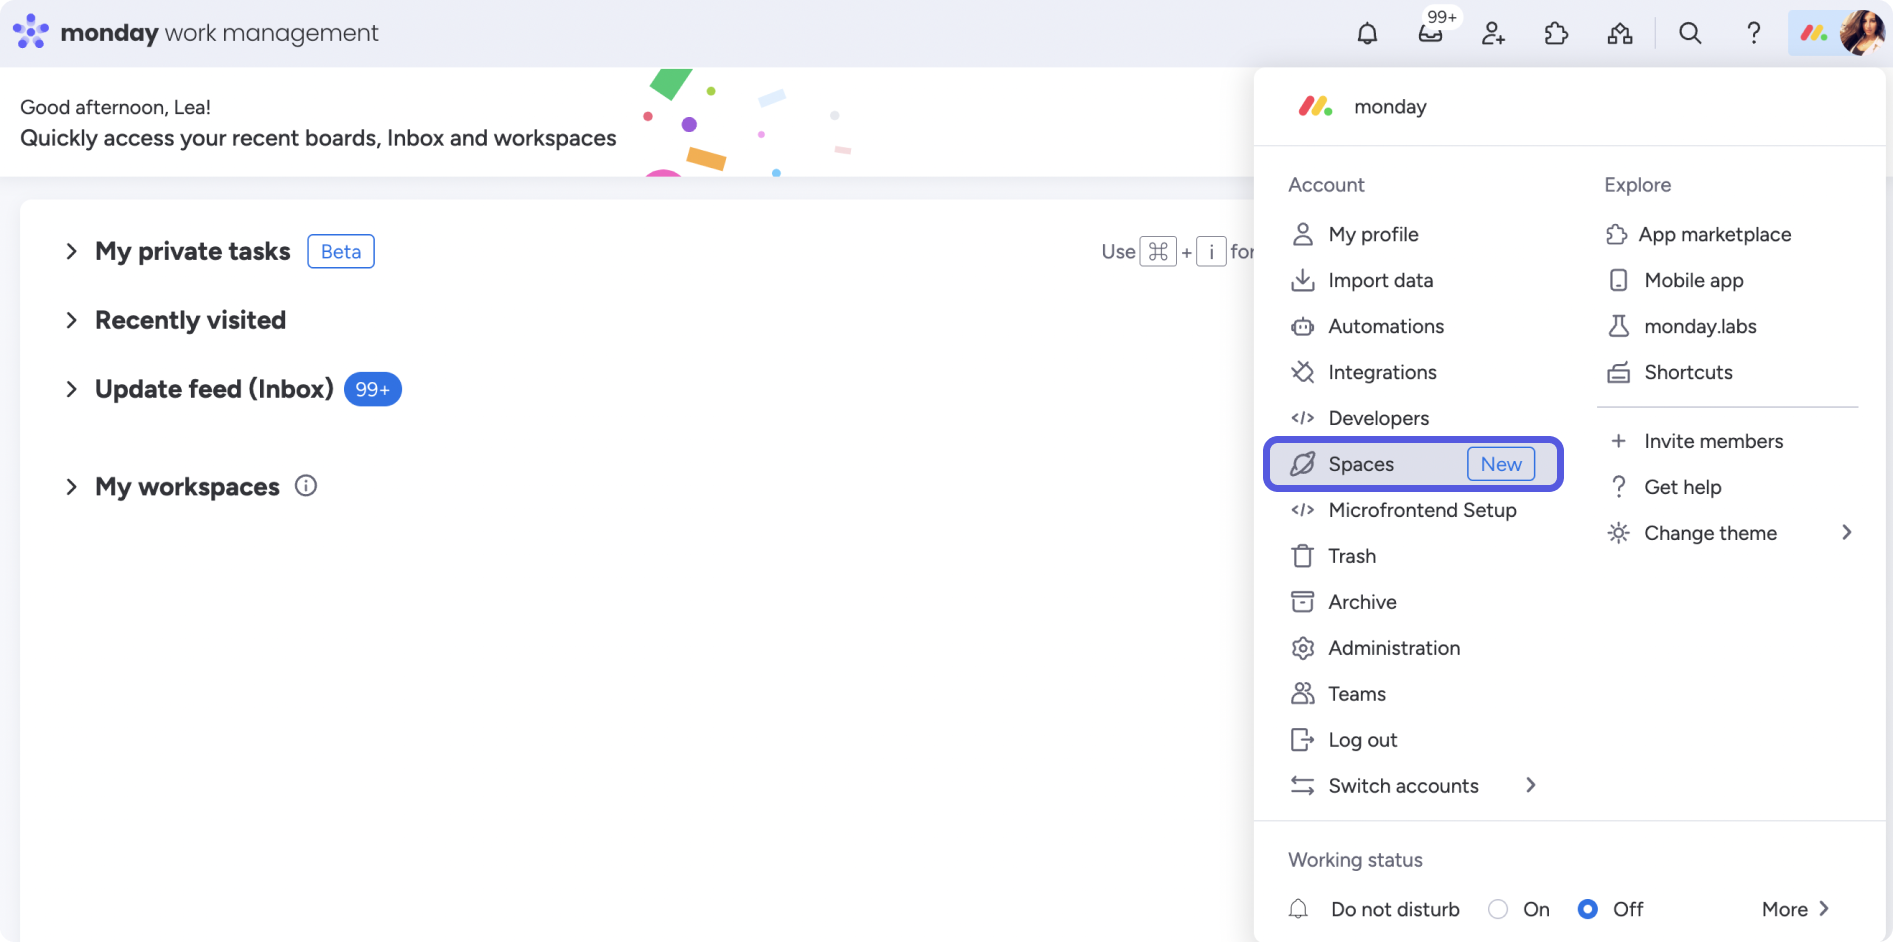Click the Archive box icon
Viewport: 1893px width, 942px height.
[x=1302, y=602]
